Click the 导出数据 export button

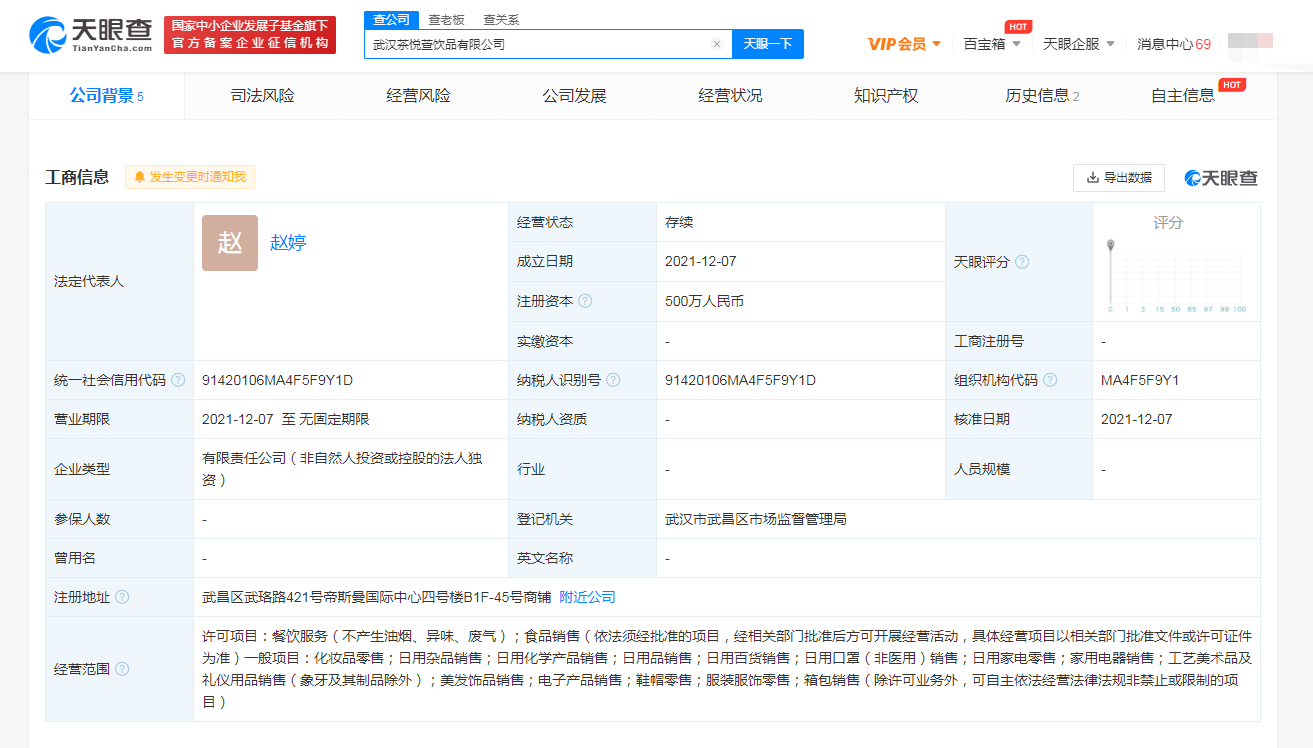click(x=1118, y=178)
